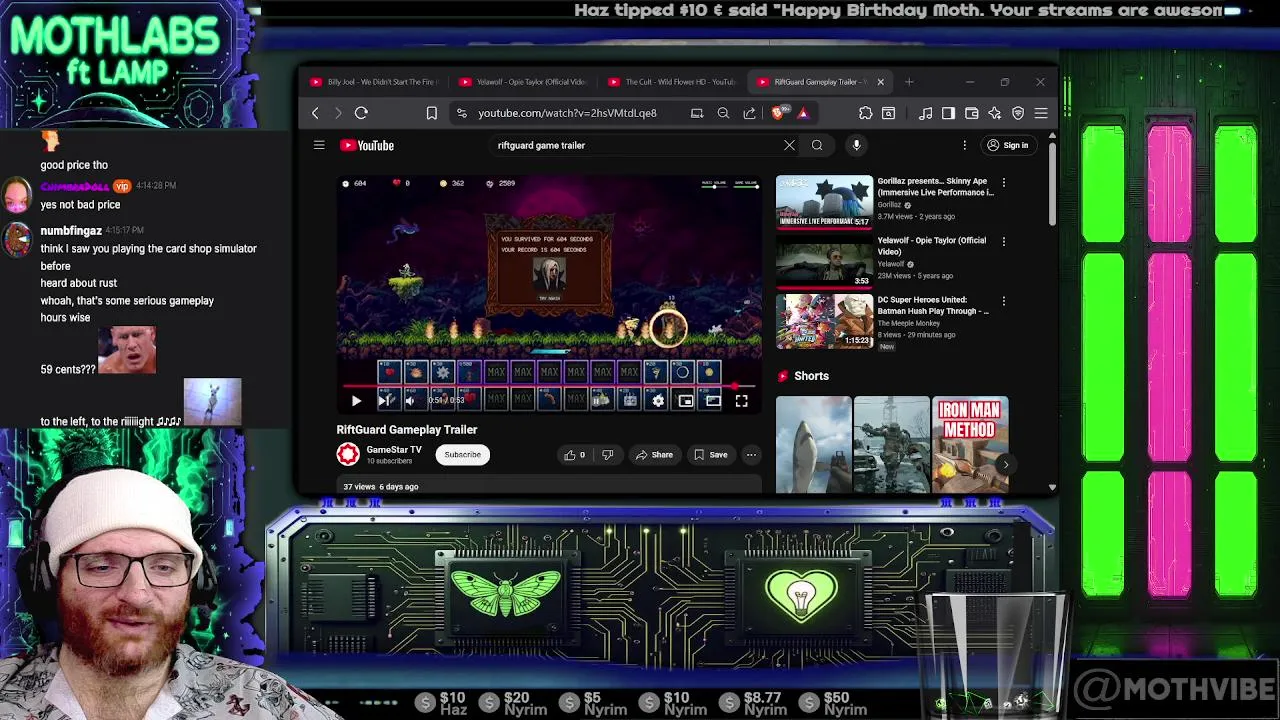Click 'GameStar TV' channel name
This screenshot has height=720, width=1280.
[x=393, y=450]
